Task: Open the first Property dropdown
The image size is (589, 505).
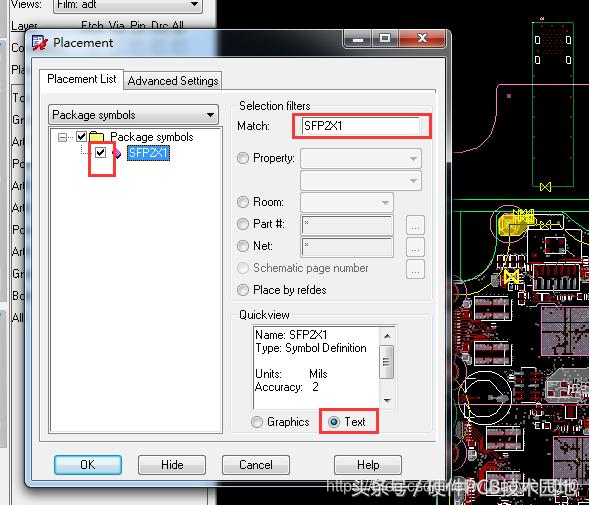Action: (361, 158)
